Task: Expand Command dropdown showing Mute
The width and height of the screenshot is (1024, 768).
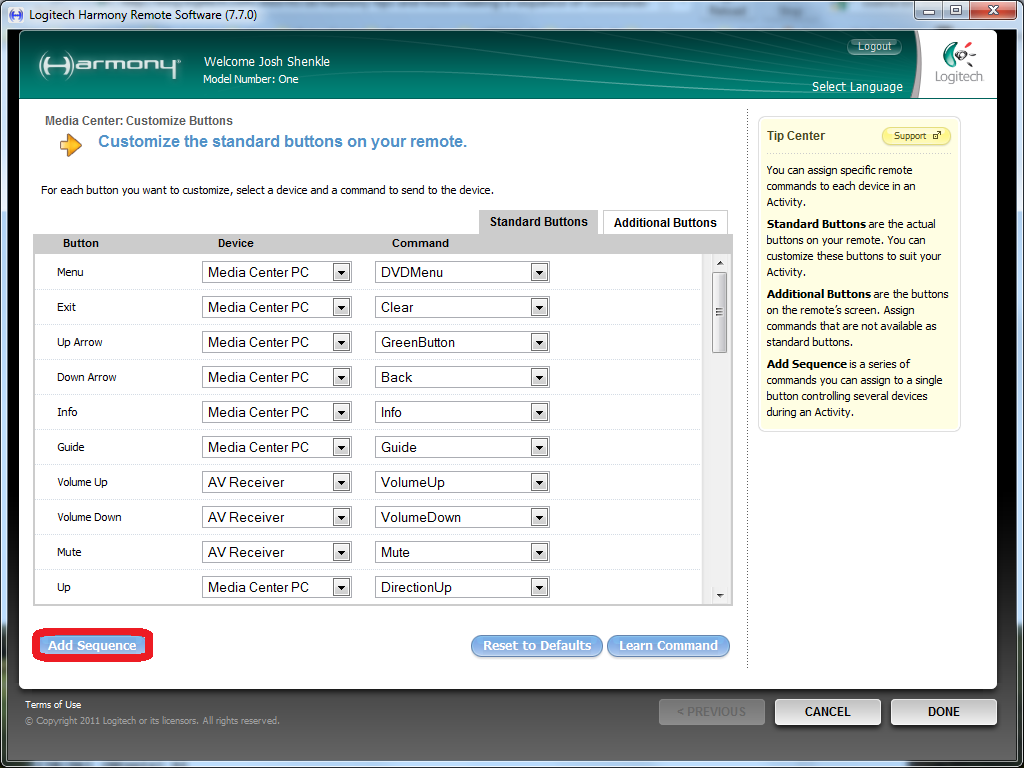Action: click(462, 552)
